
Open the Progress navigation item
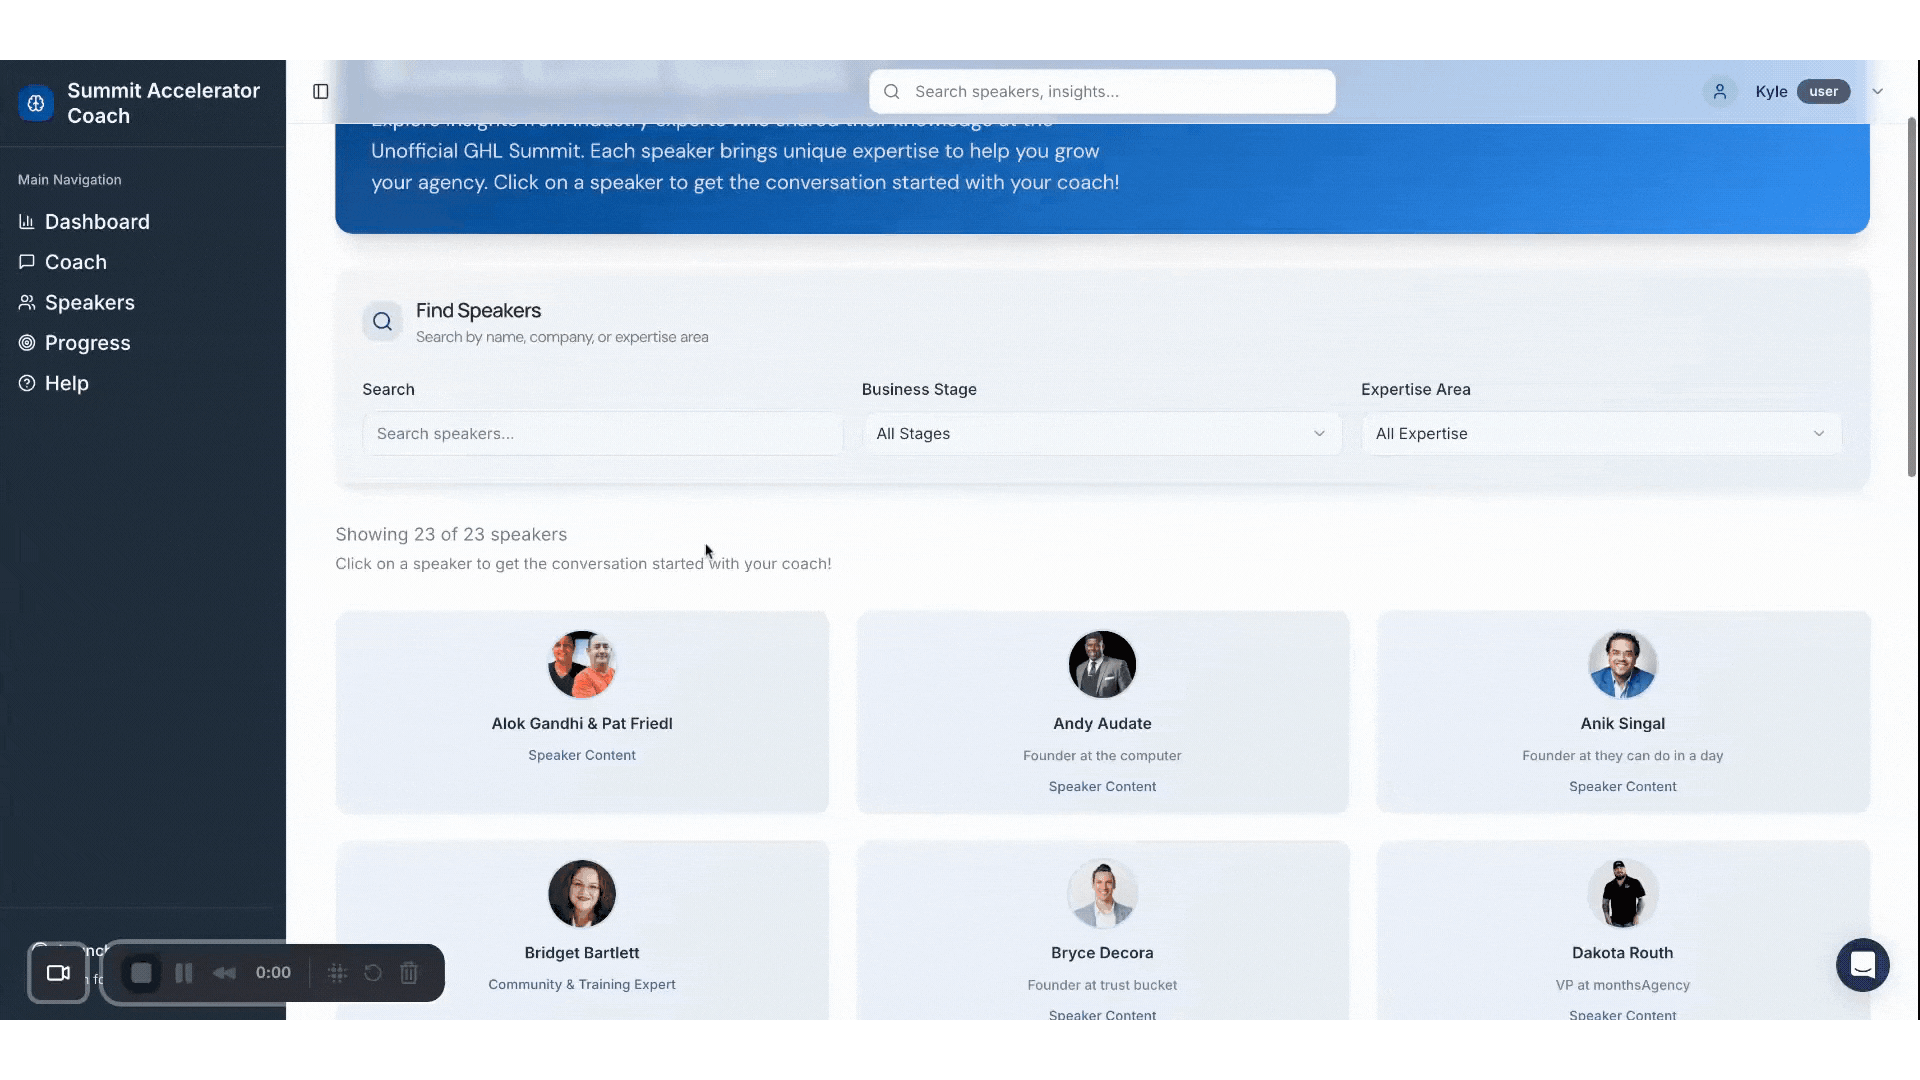[87, 343]
